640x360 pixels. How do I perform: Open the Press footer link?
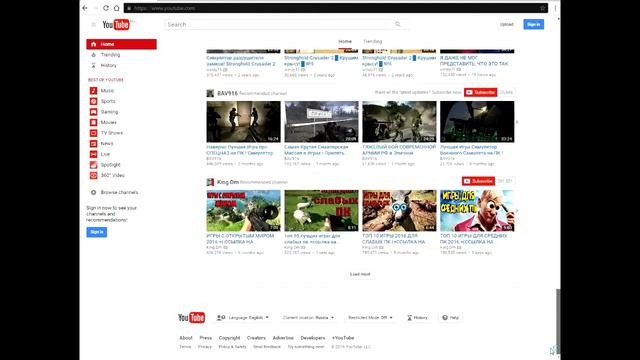point(206,338)
